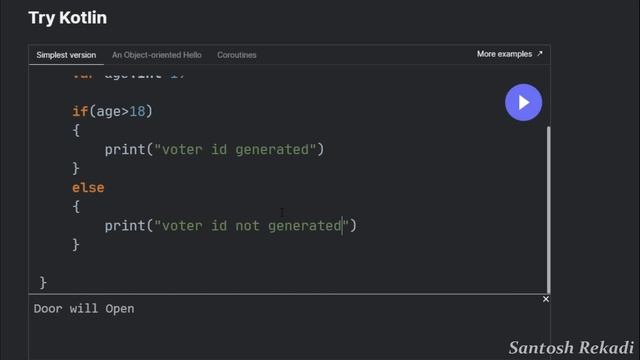Image resolution: width=640 pixels, height=360 pixels.
Task: Select the Coroutines tab
Action: (237, 55)
